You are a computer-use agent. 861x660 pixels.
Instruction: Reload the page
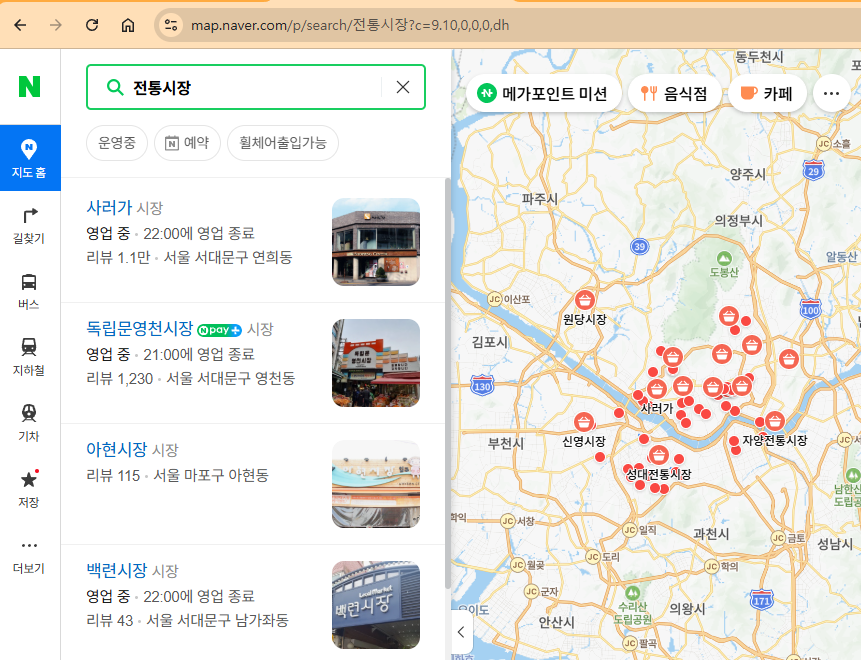pyautogui.click(x=92, y=25)
